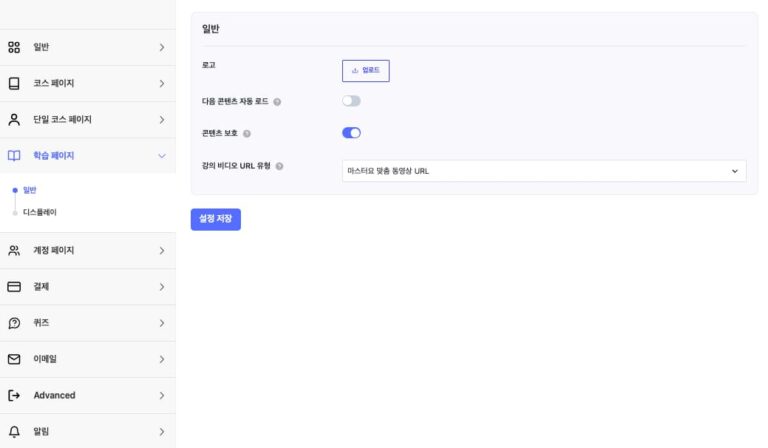This screenshot has height=448, width=768.
Task: Click the 일반 grid icon in sidebar
Action: (14, 47)
